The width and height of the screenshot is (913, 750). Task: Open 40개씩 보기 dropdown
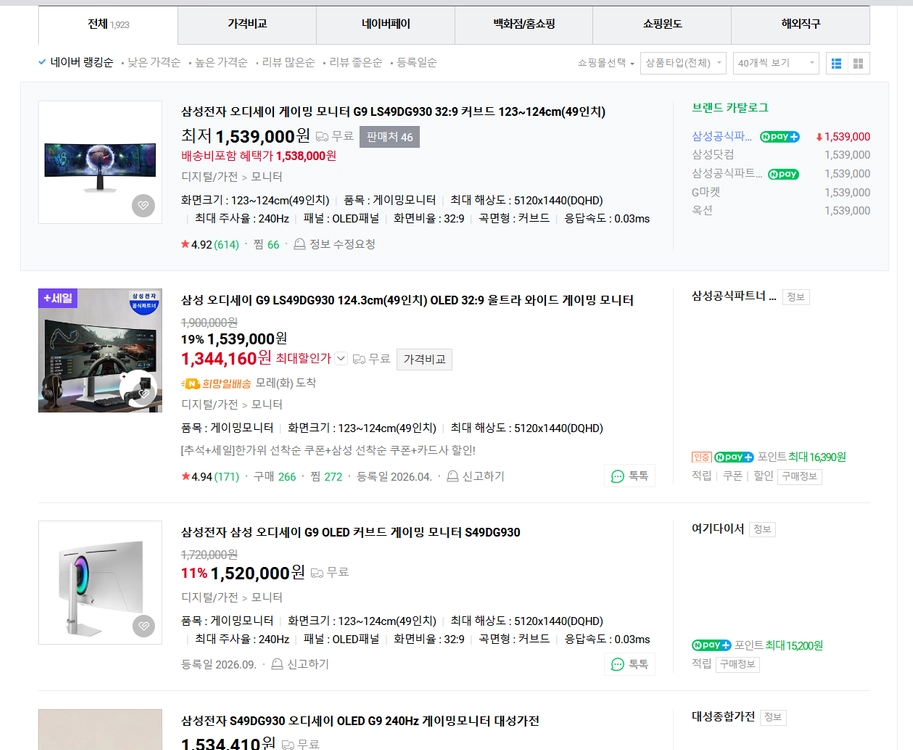[x=776, y=63]
